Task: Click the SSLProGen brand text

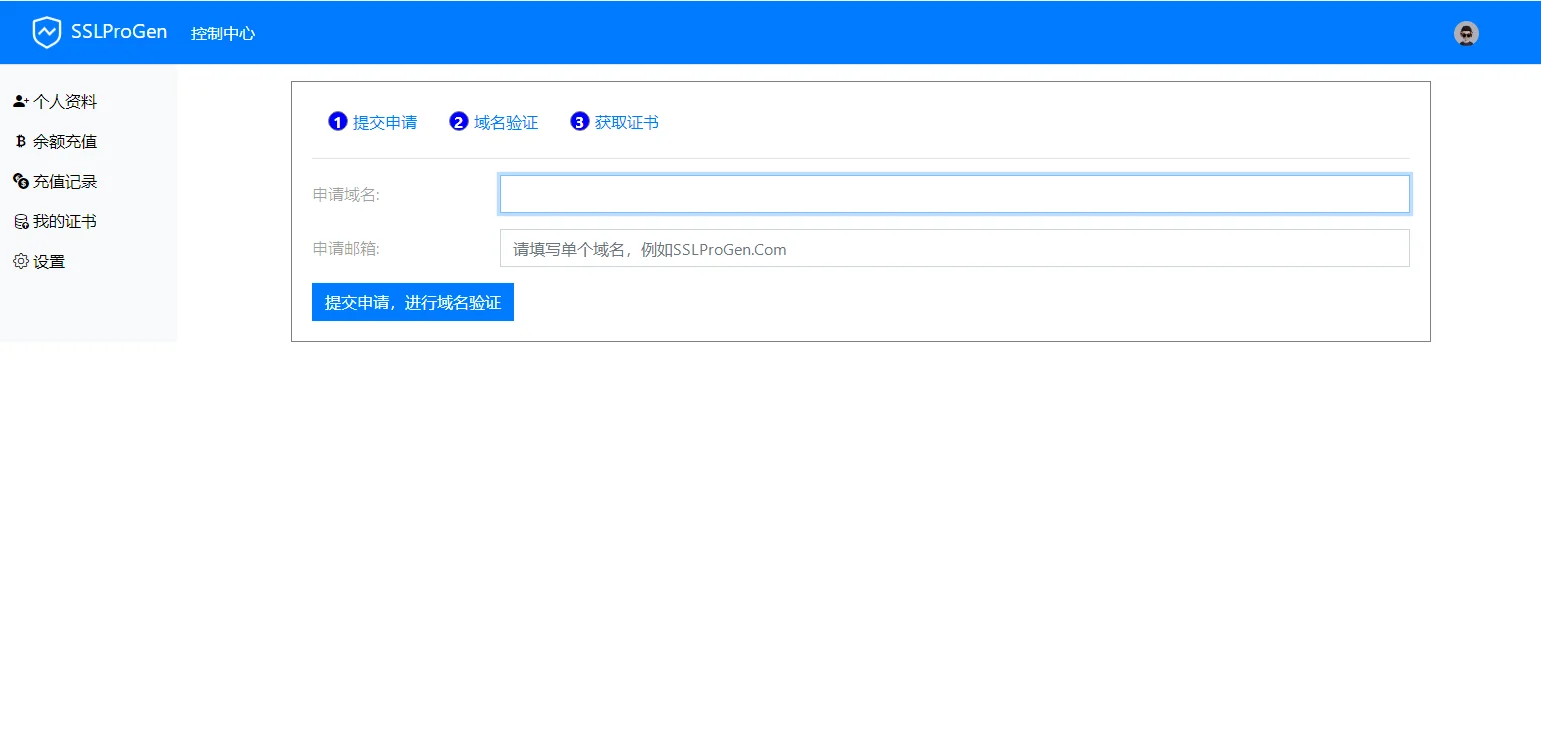Action: tap(120, 31)
